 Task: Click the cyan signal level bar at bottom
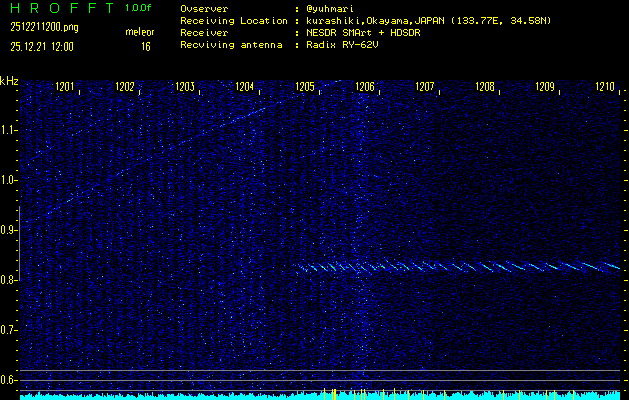(x=315, y=396)
